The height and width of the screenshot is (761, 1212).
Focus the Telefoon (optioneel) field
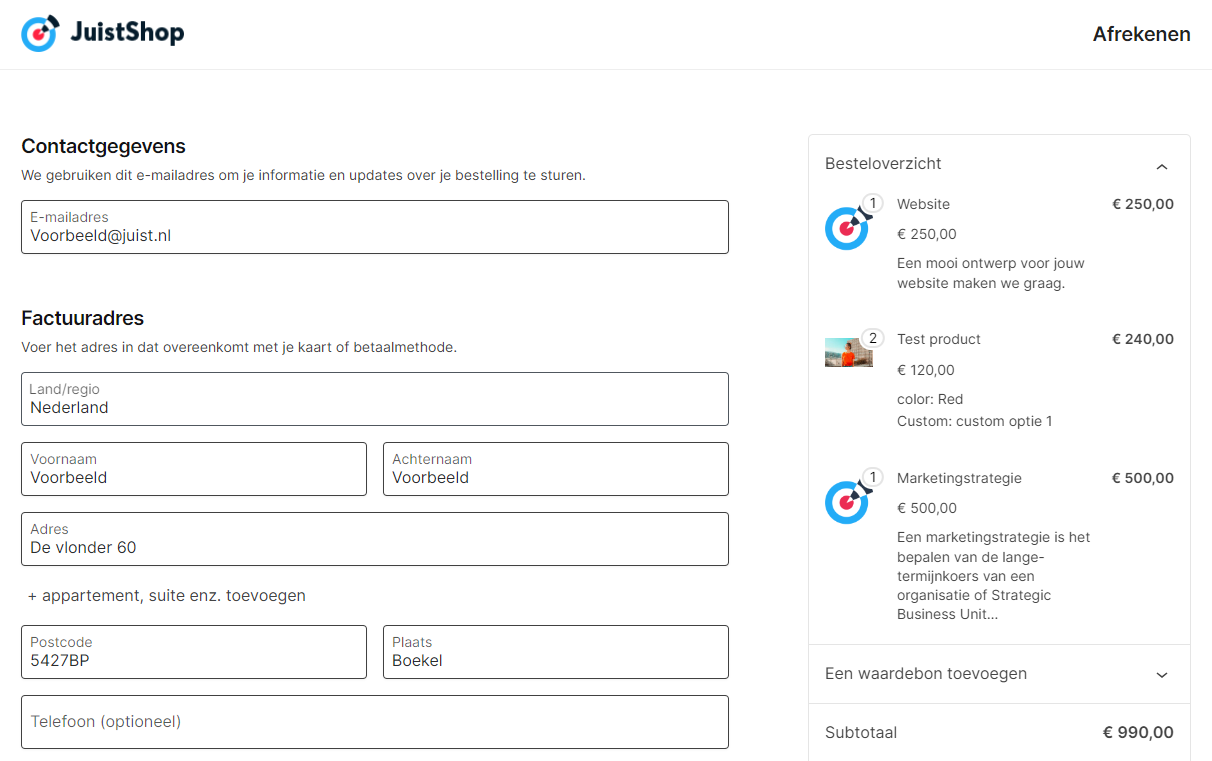tap(374, 722)
